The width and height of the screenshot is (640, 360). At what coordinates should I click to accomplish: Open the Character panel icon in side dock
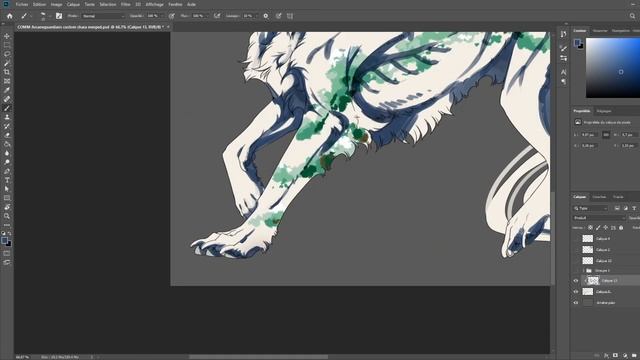(564, 72)
